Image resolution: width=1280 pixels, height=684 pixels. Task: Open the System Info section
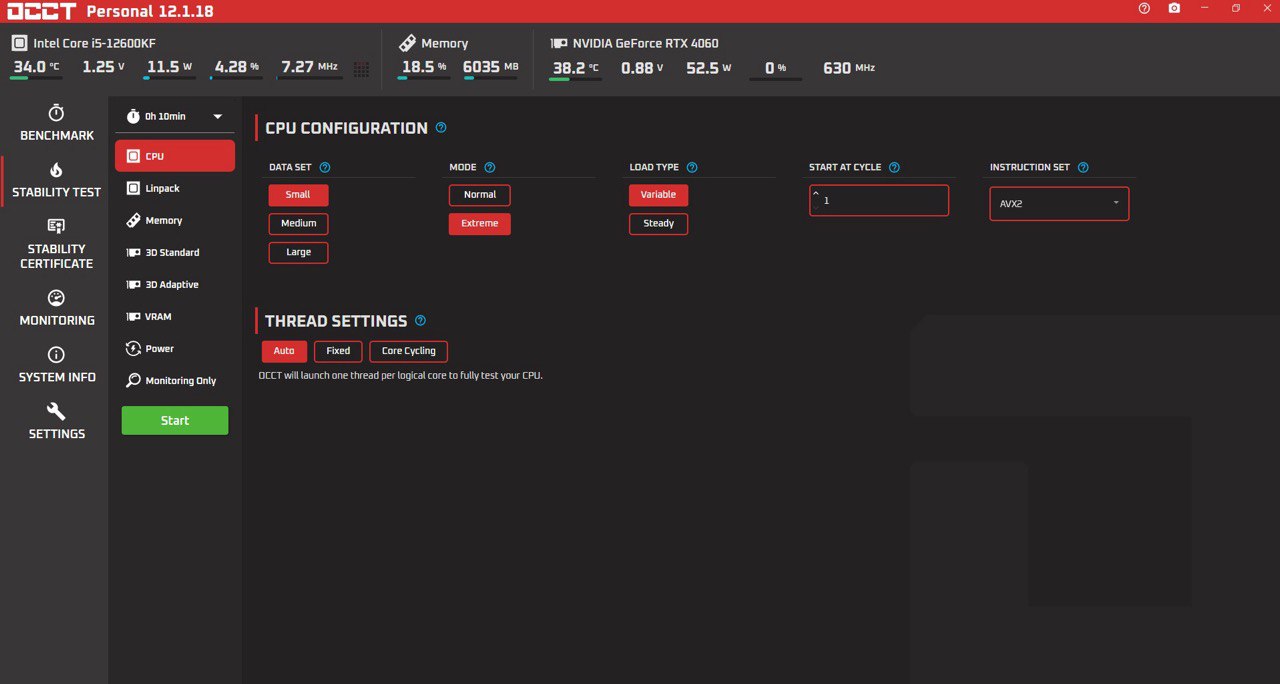(56, 365)
